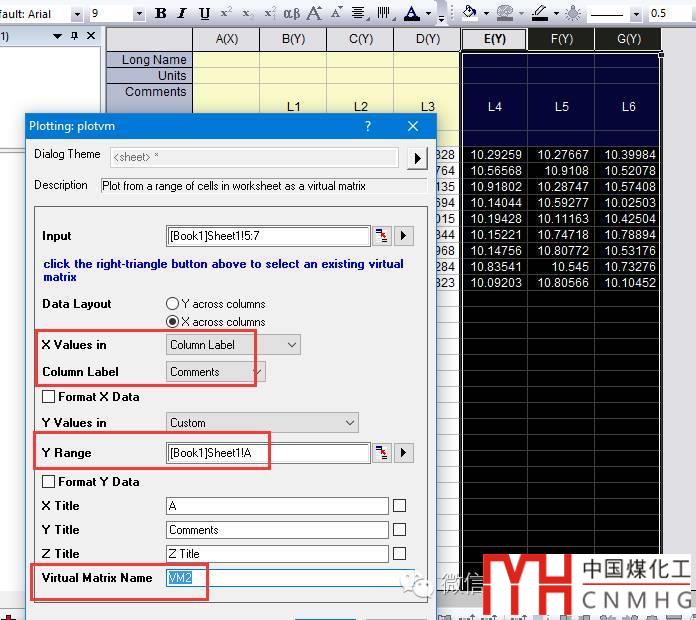This screenshot has height=620, width=696.
Task: Click the line width value field
Action: (670, 14)
